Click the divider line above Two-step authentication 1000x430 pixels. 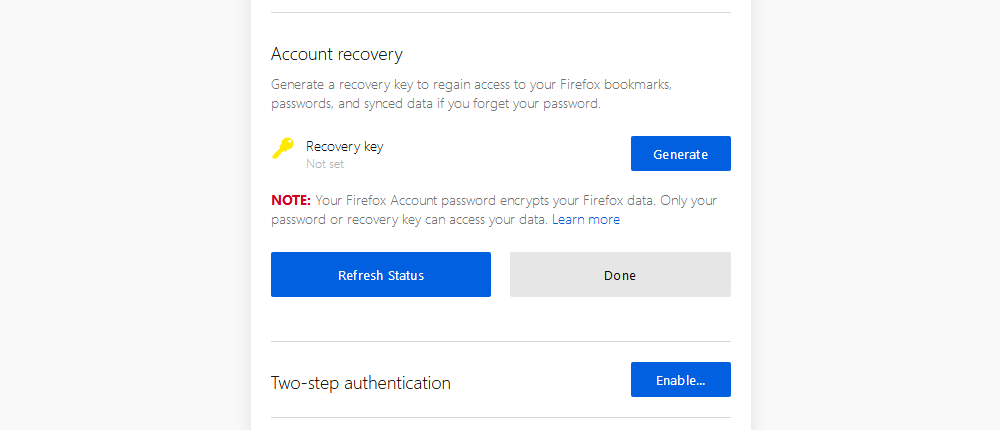click(x=500, y=341)
